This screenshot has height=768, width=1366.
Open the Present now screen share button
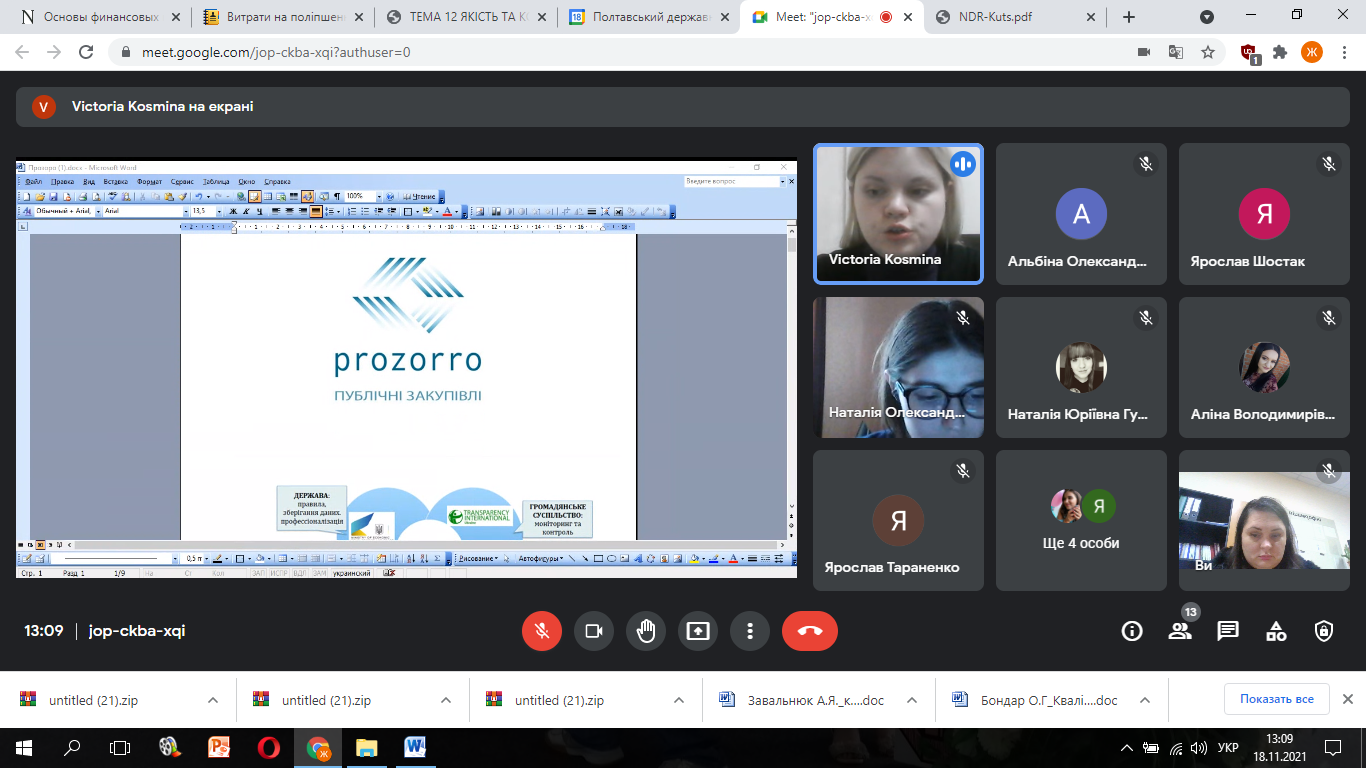point(698,631)
